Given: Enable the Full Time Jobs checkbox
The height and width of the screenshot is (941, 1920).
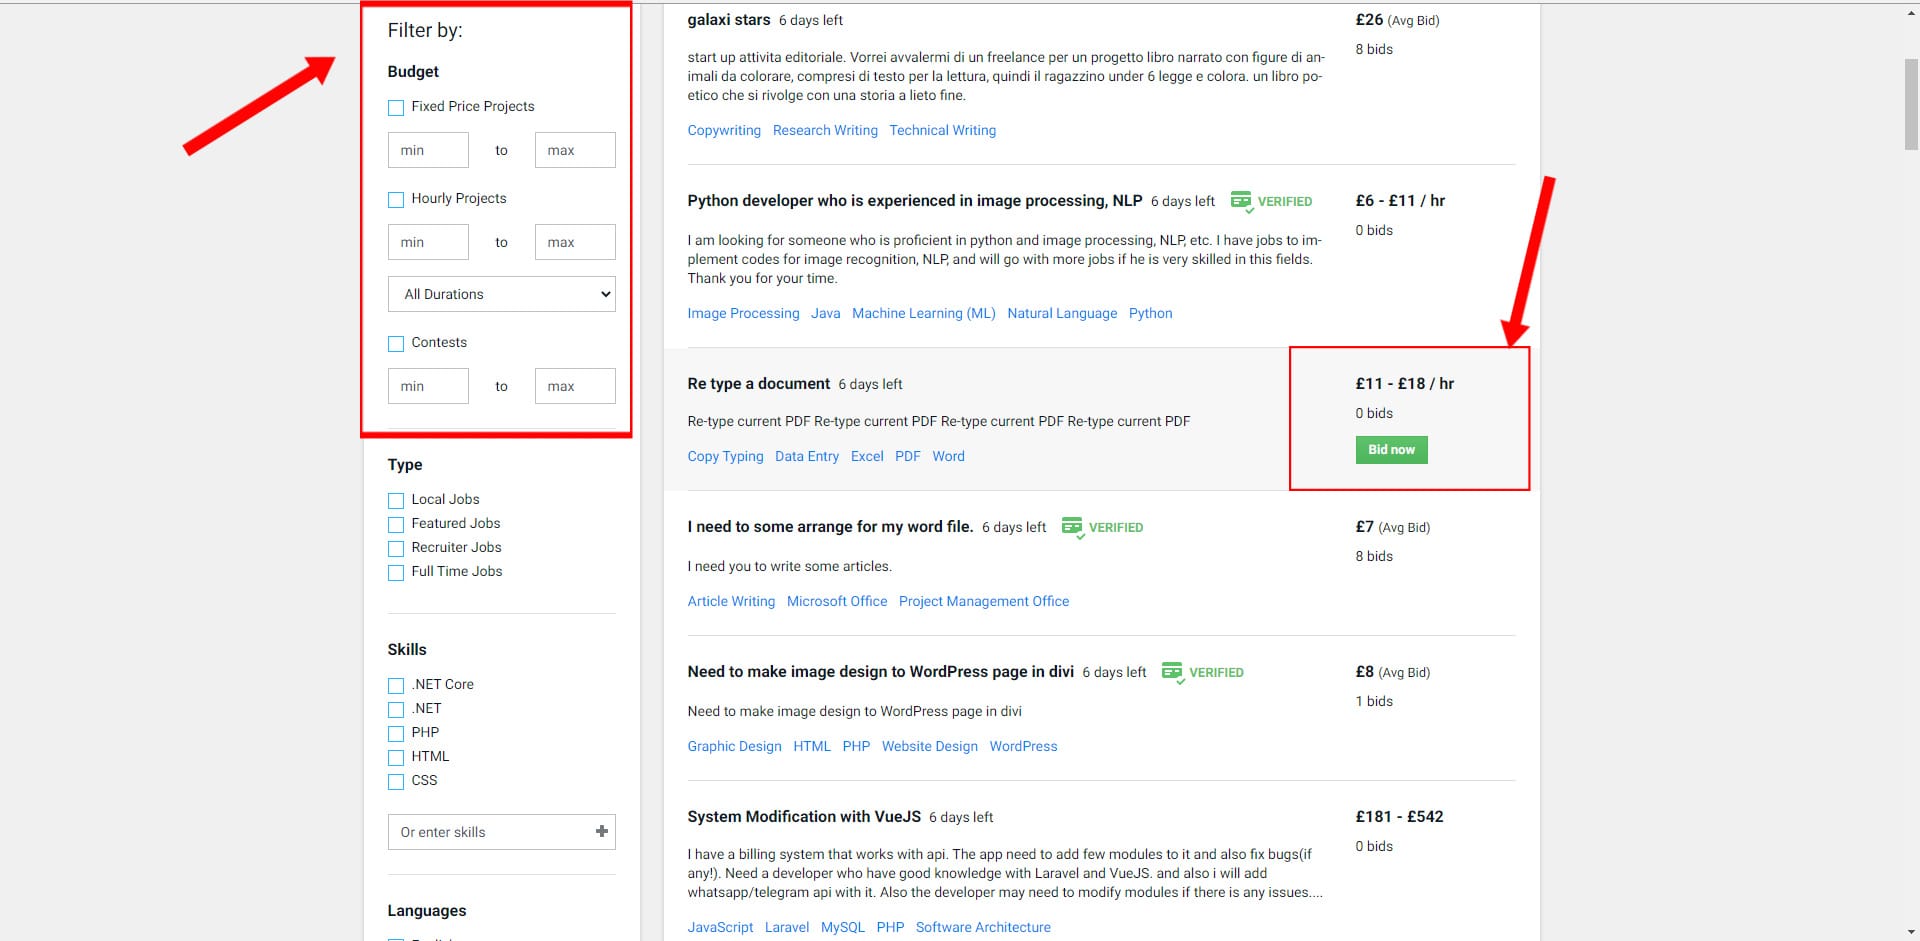Looking at the screenshot, I should (x=396, y=572).
